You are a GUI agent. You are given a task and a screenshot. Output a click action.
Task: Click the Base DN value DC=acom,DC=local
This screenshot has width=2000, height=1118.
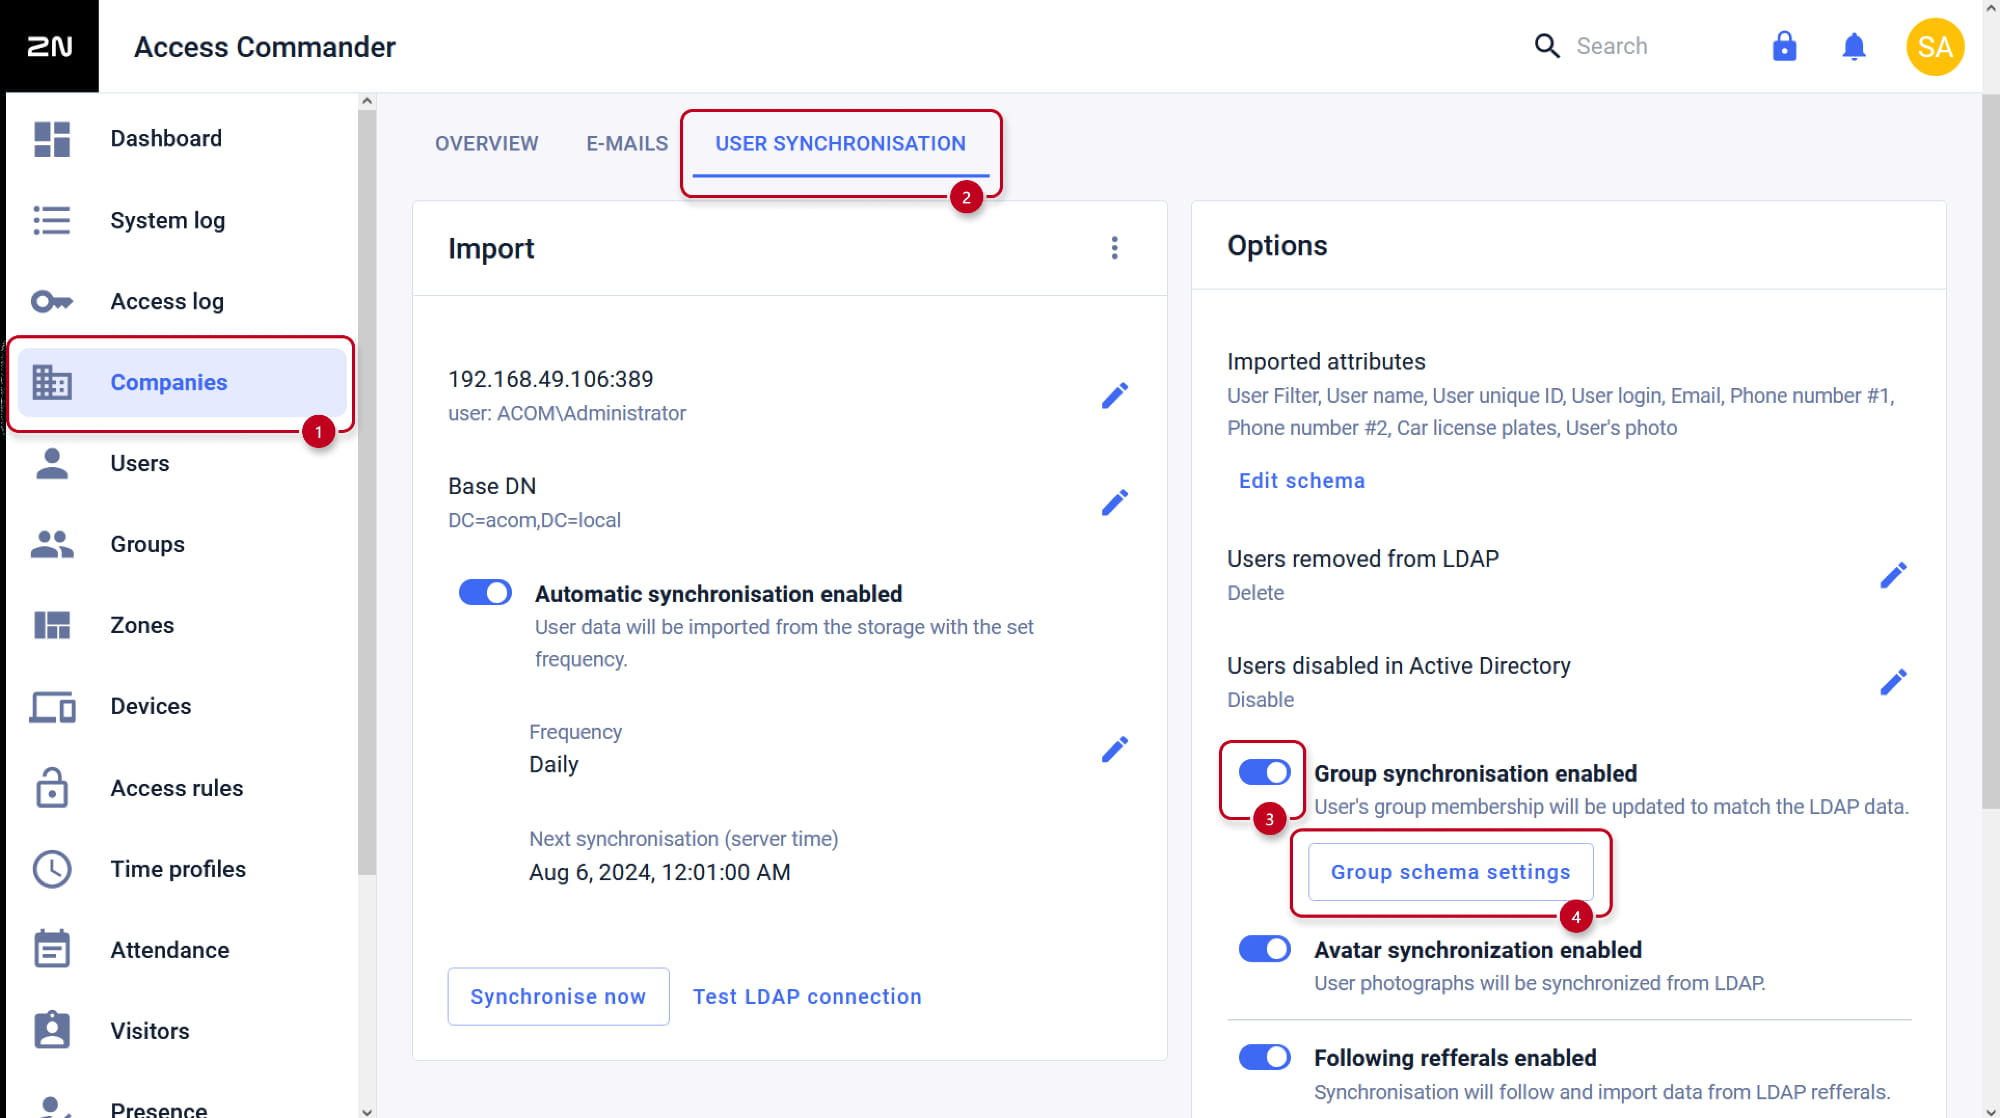(x=534, y=520)
